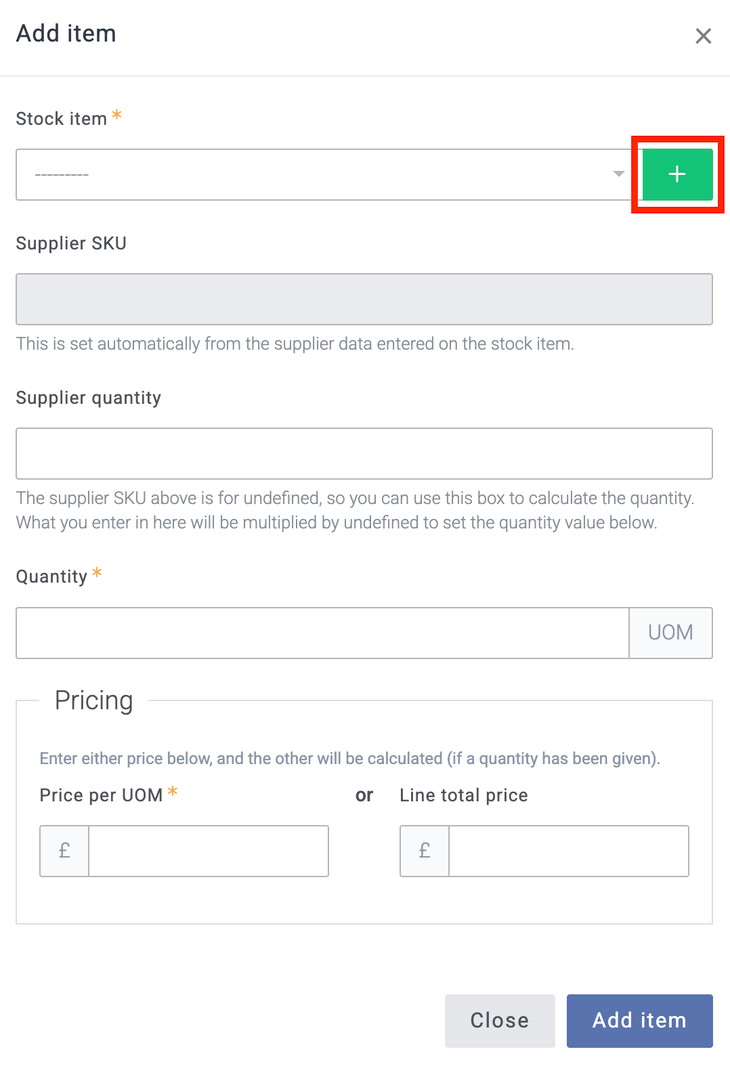730x1065 pixels.
Task: Click the Stock item field label
Action: click(x=61, y=119)
